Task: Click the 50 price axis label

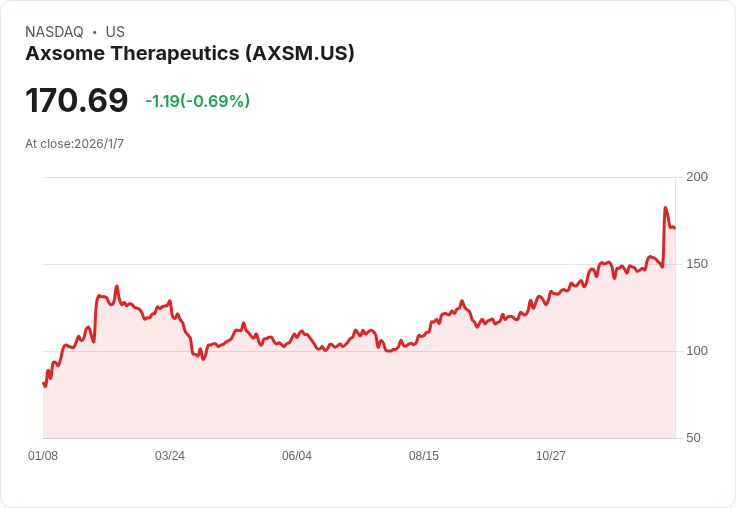Action: click(x=693, y=438)
